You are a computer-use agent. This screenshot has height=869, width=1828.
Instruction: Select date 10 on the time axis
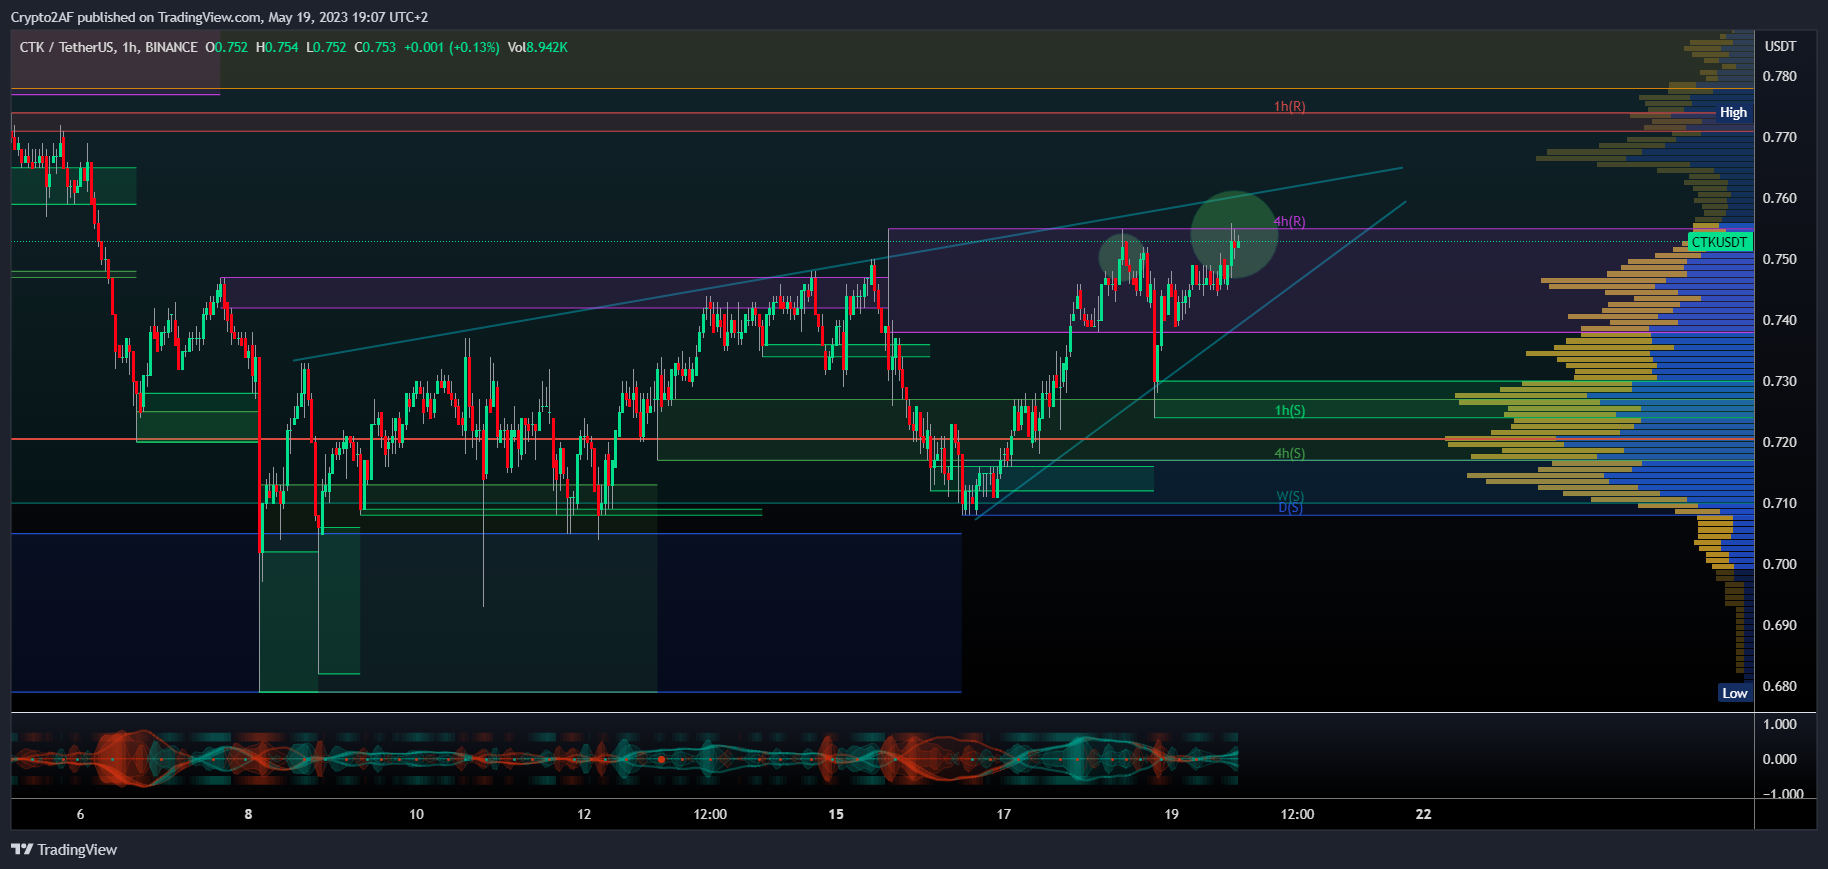click(416, 814)
